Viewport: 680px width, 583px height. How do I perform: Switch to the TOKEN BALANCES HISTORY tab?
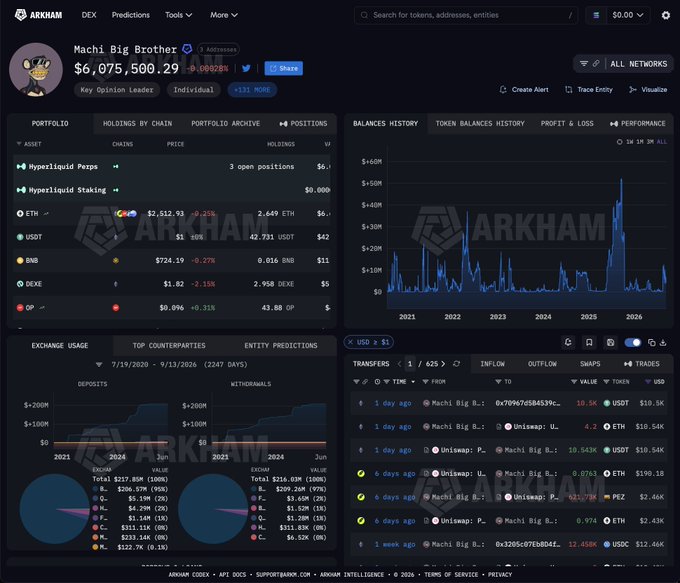coord(480,124)
